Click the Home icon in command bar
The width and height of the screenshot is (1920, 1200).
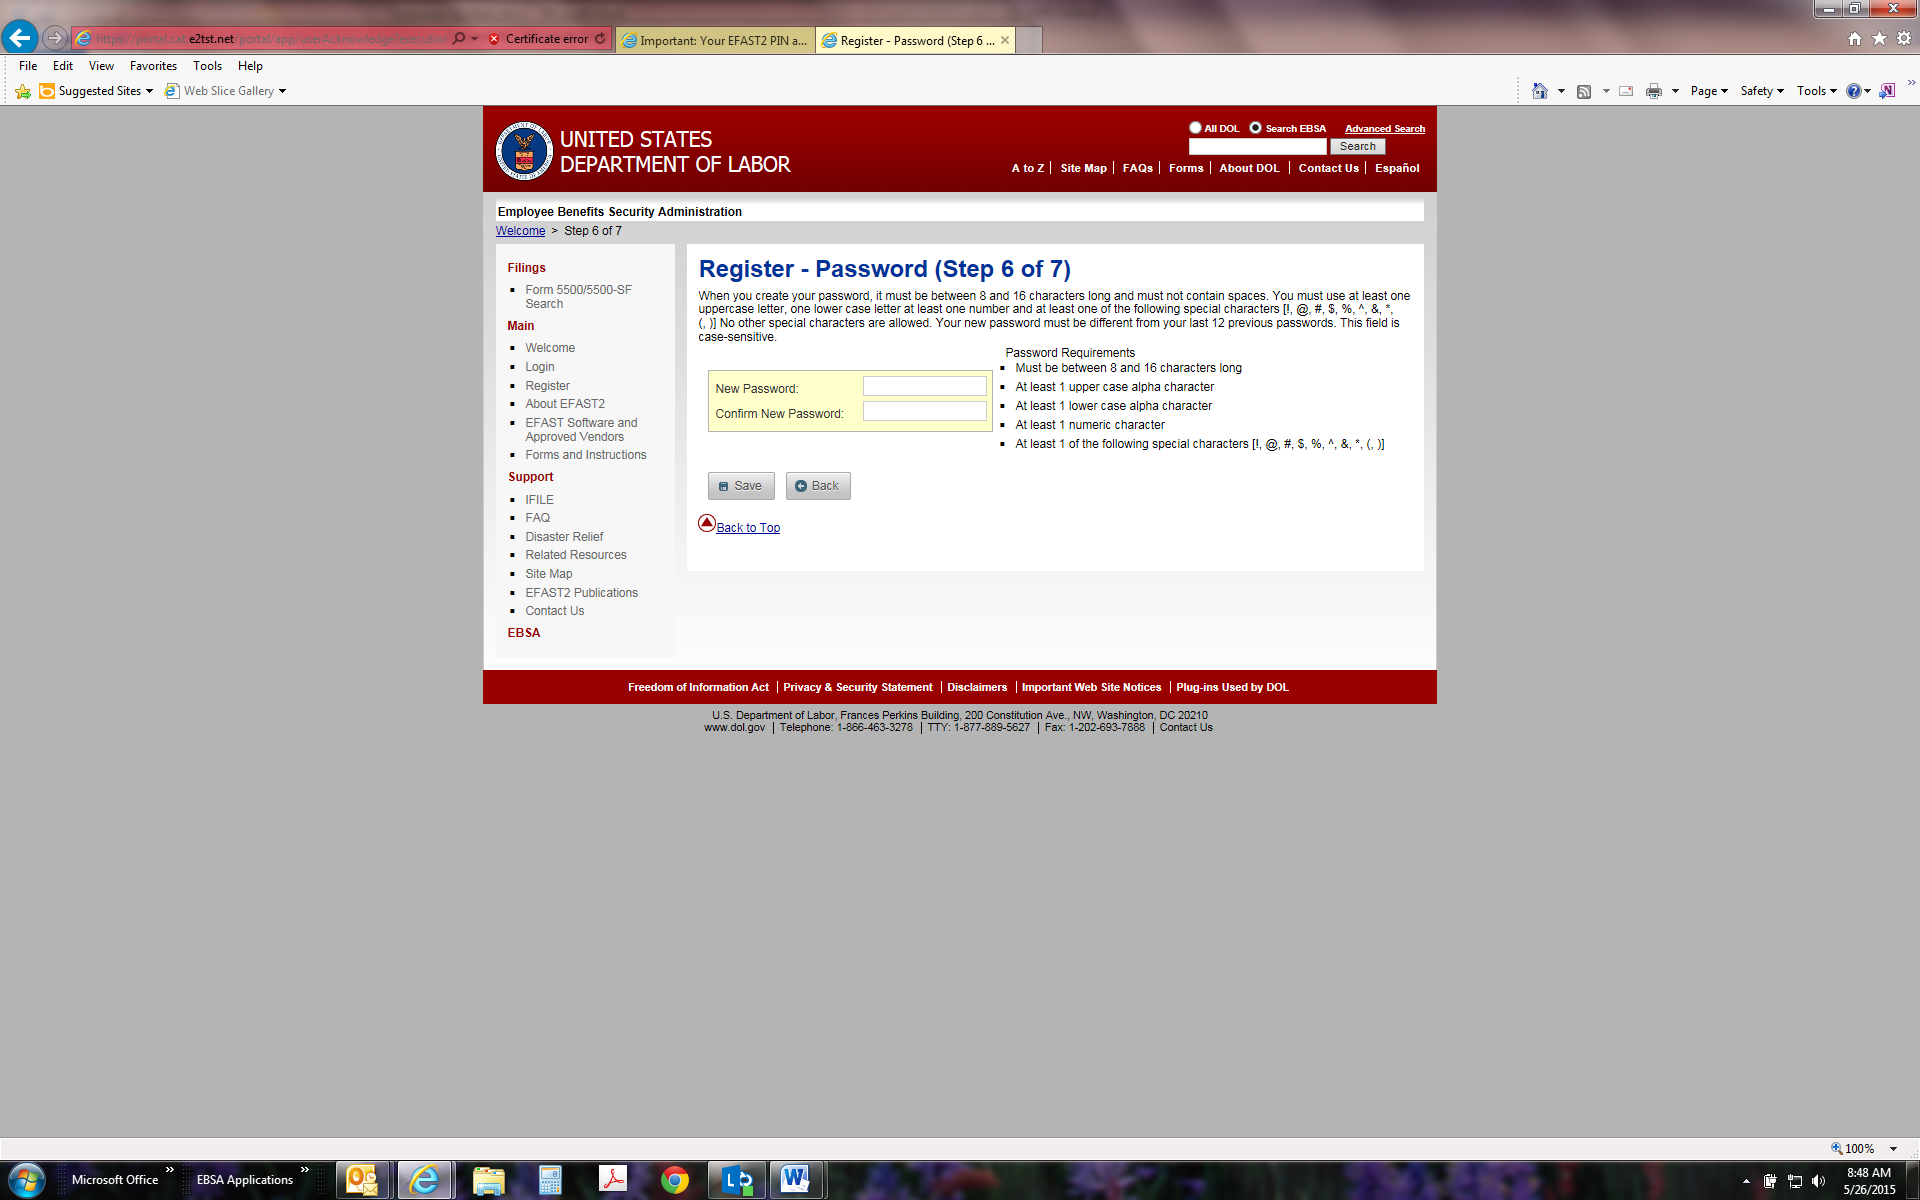pos(1539,91)
